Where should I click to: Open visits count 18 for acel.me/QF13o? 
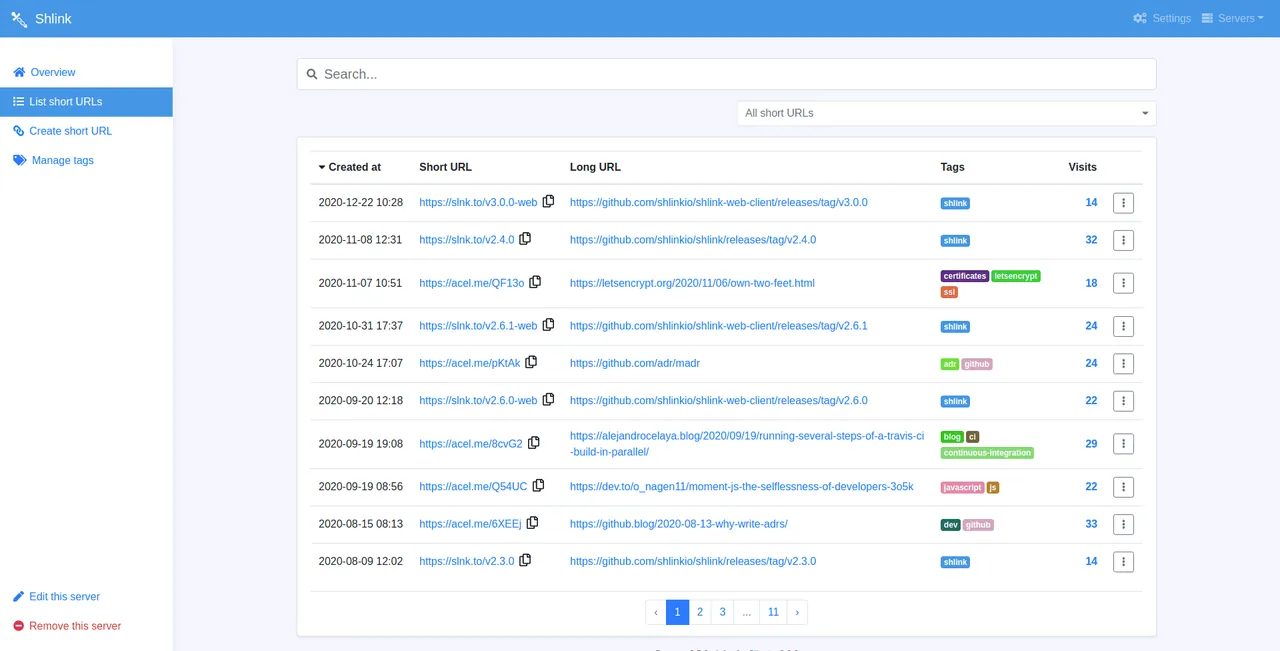click(x=1091, y=283)
